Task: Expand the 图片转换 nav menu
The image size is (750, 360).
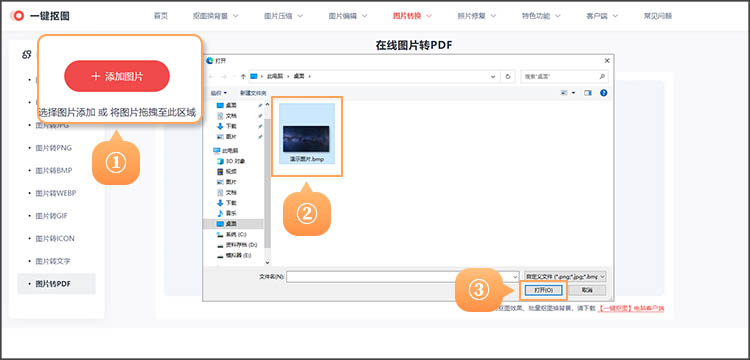Action: click(x=412, y=16)
